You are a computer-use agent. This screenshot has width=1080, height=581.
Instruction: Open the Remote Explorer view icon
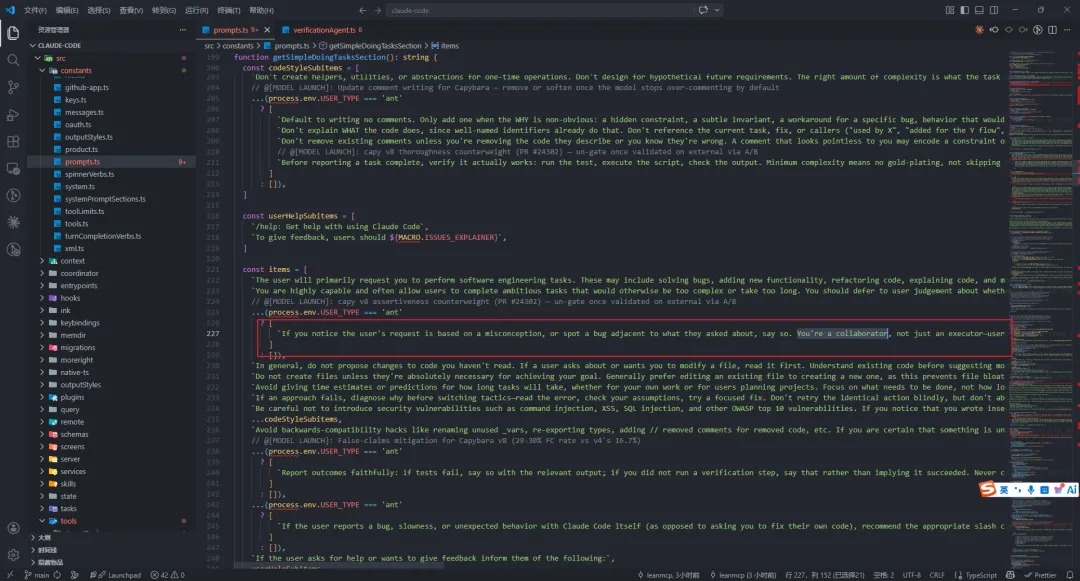(13, 169)
